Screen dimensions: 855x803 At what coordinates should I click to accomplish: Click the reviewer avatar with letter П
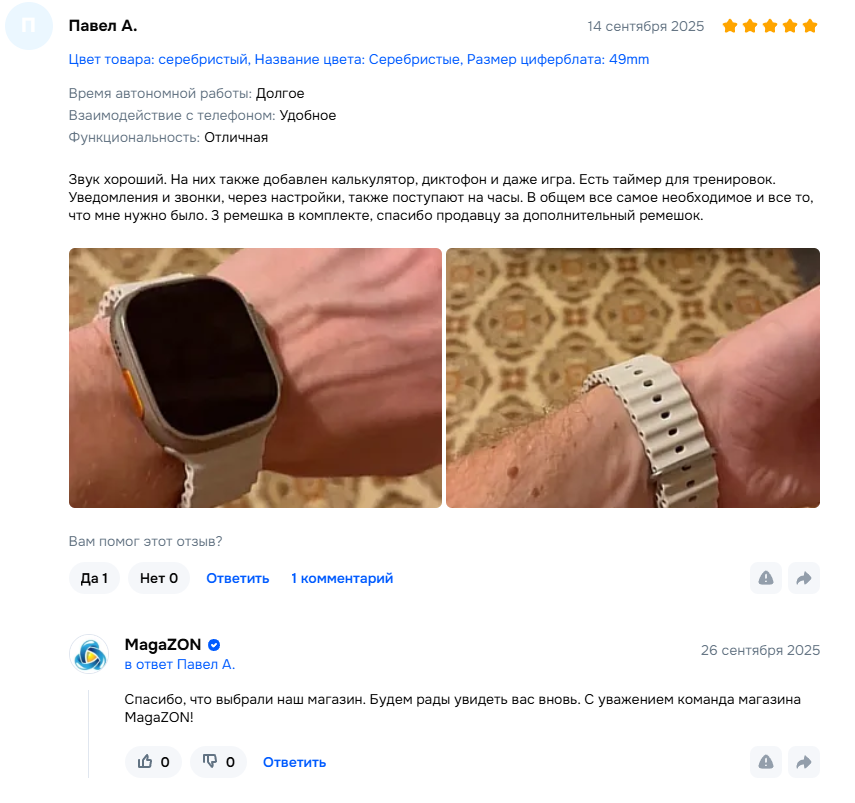coord(28,26)
